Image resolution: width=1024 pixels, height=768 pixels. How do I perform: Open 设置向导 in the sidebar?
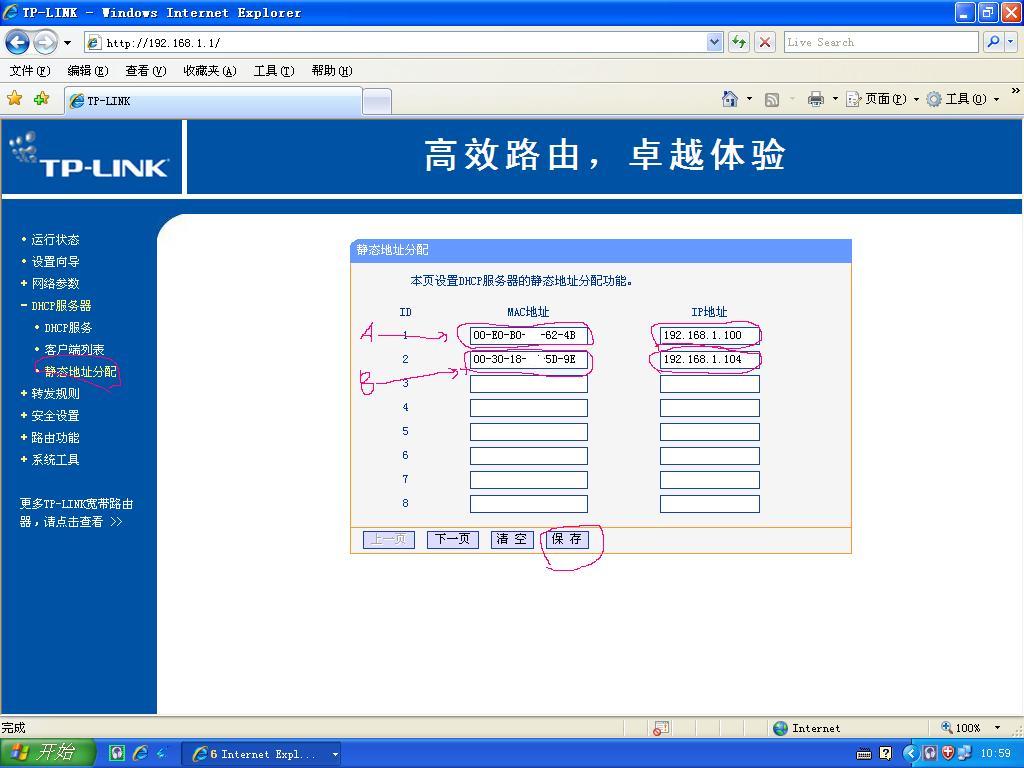[55, 261]
